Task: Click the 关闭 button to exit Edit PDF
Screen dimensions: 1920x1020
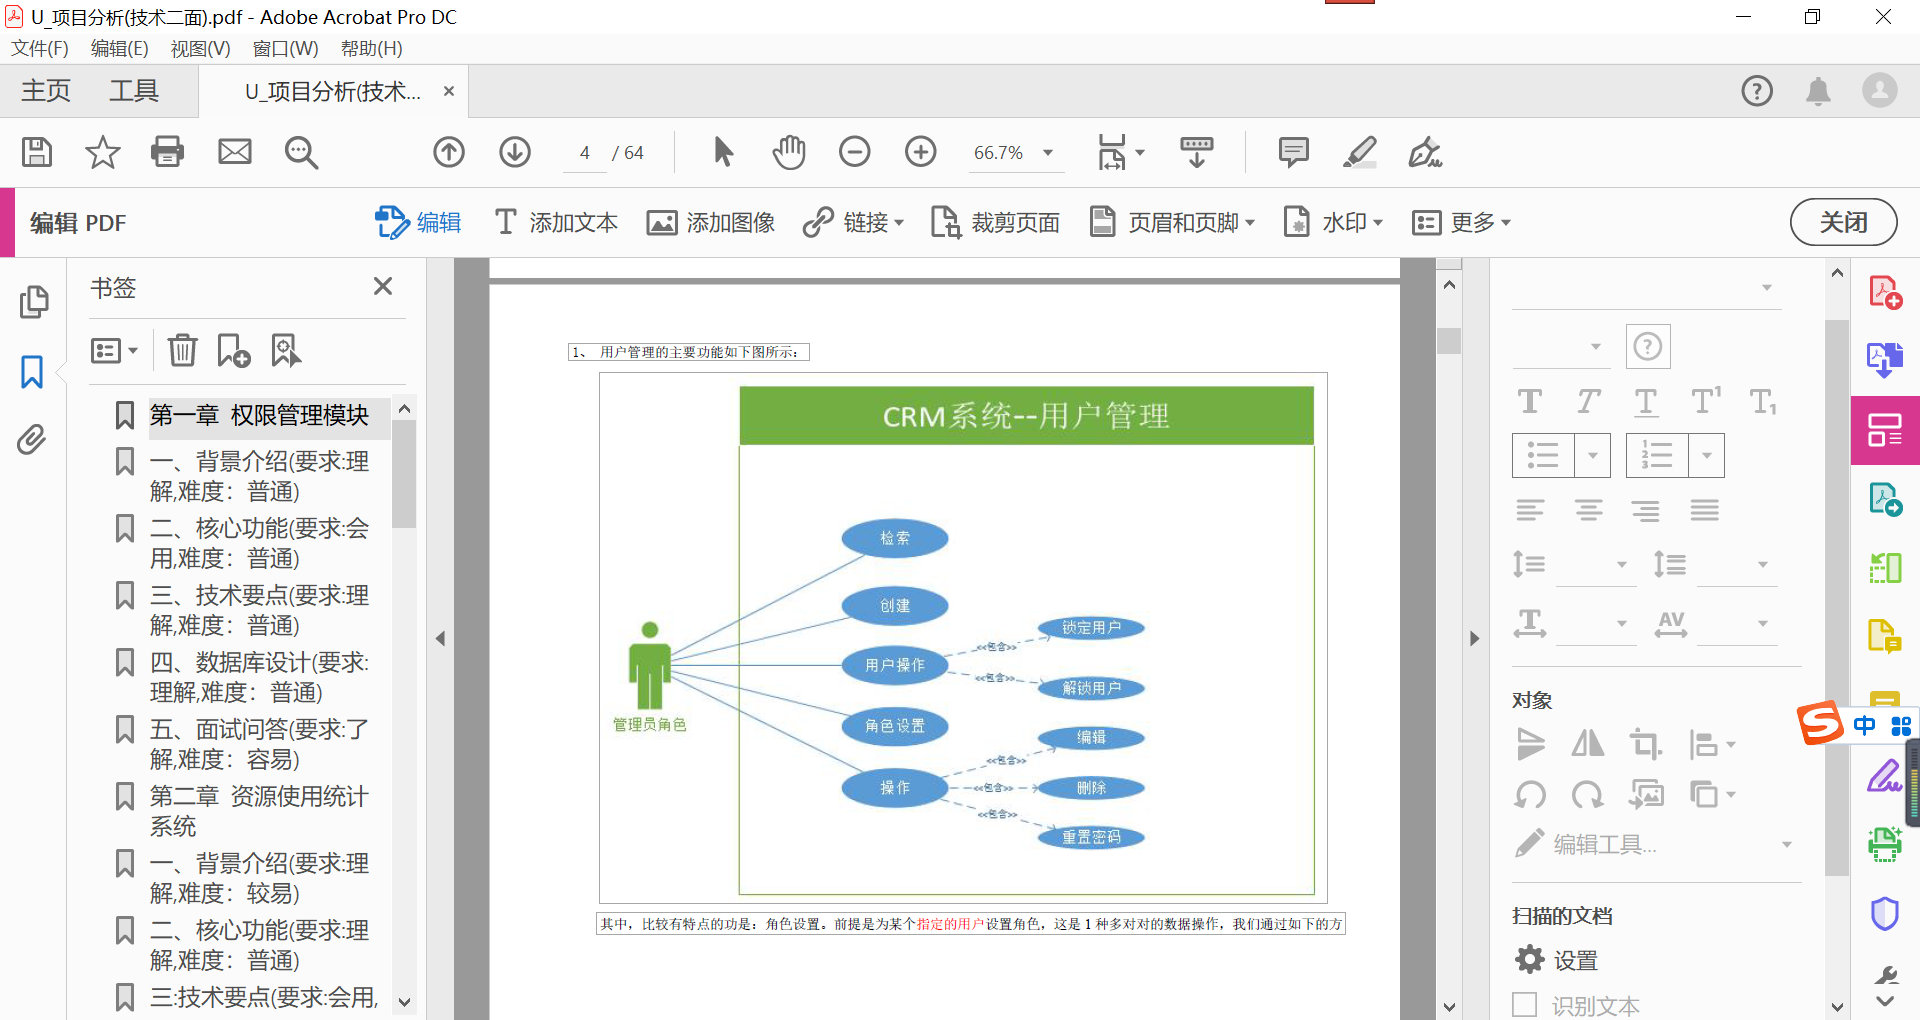Action: (1843, 222)
